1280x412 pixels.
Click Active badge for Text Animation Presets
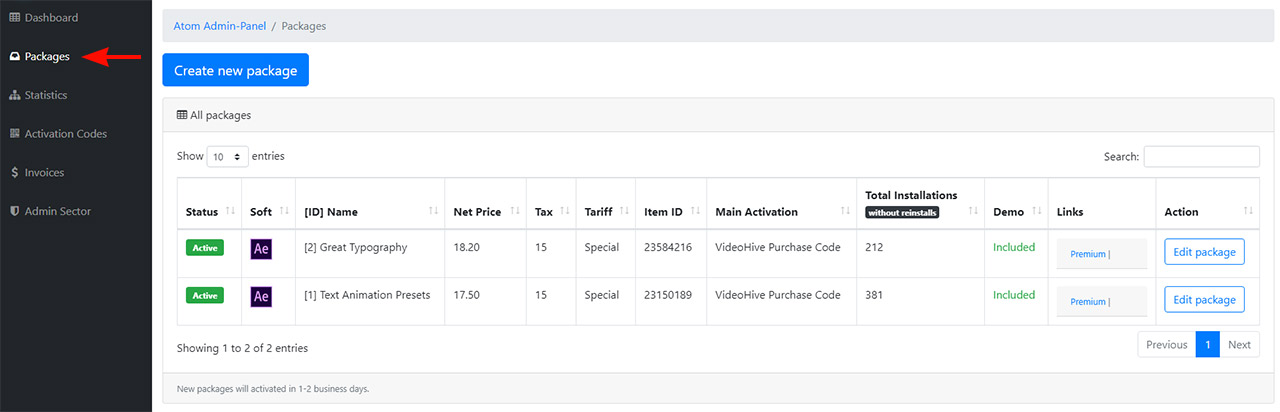tap(205, 296)
